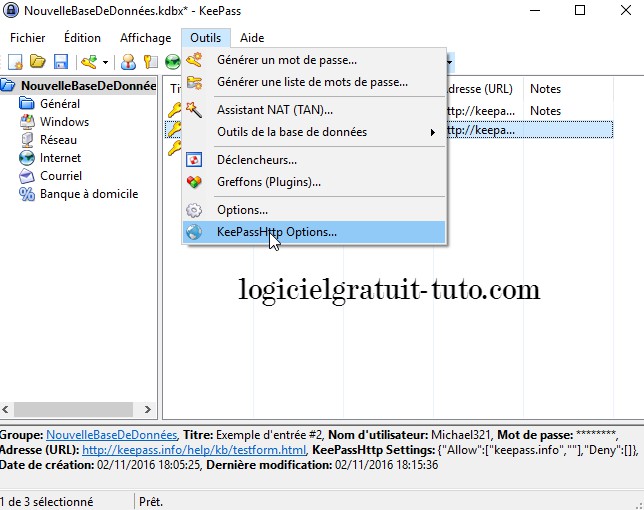Select the Internet group
This screenshot has height=510, width=644.
(x=60, y=158)
